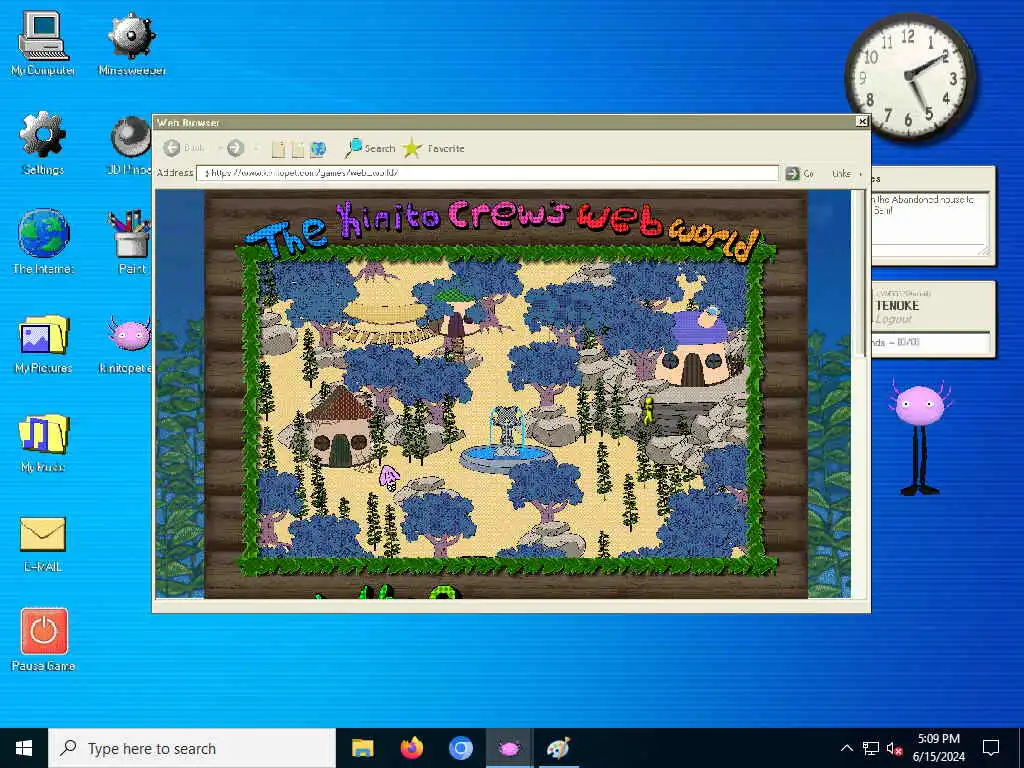This screenshot has height=768, width=1024.
Task: Click the purple-roofed house on the map
Action: coord(696,346)
